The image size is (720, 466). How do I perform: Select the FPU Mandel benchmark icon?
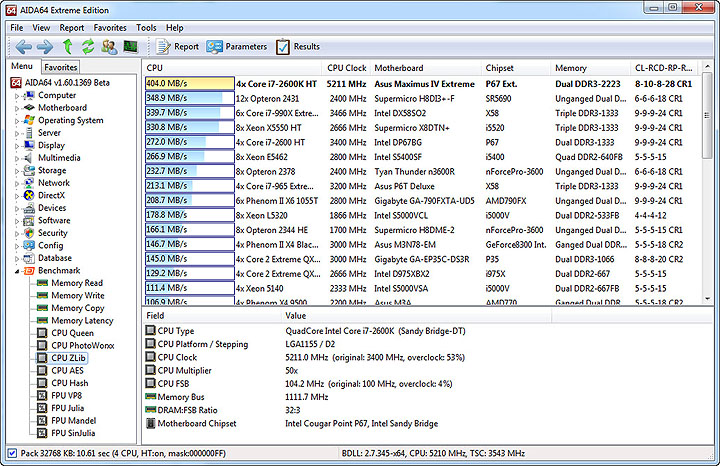[42, 421]
